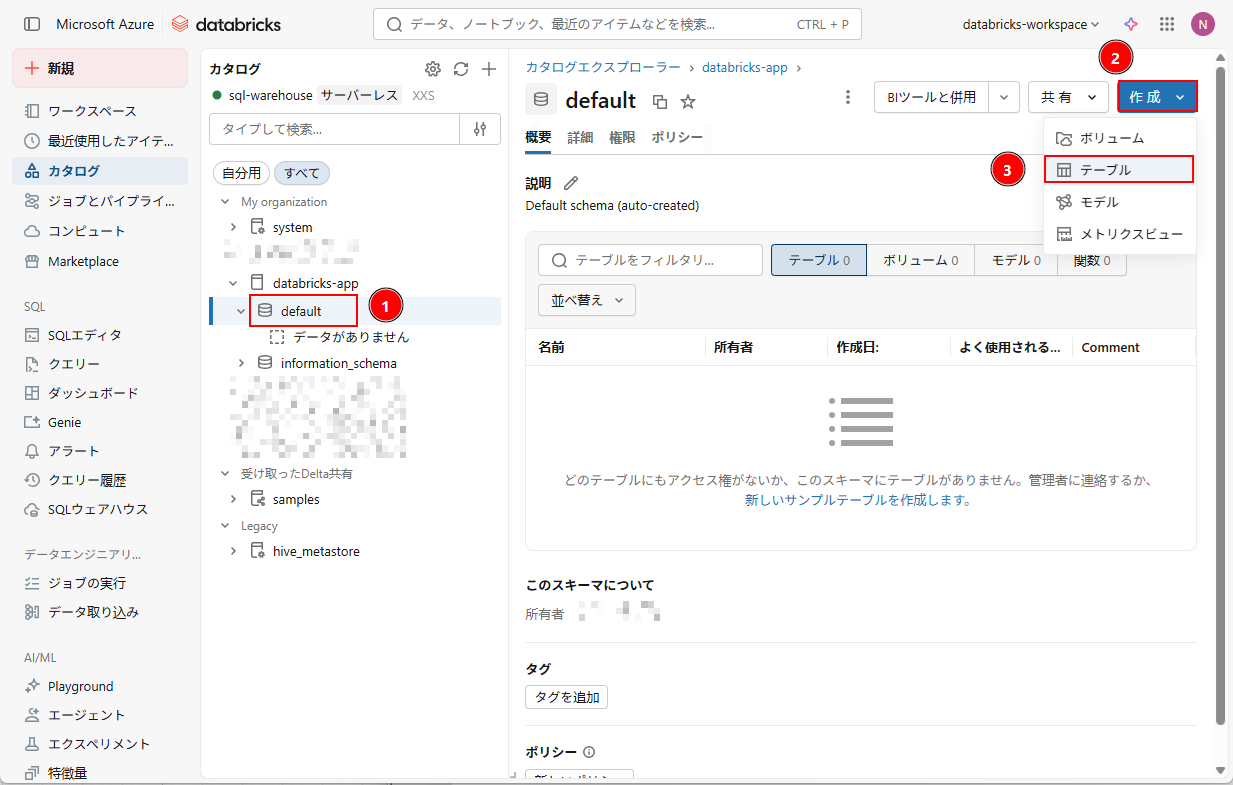Viewport: 1233px width, 785px height.
Task: Open the app switcher grid icon
Action: (1166, 24)
